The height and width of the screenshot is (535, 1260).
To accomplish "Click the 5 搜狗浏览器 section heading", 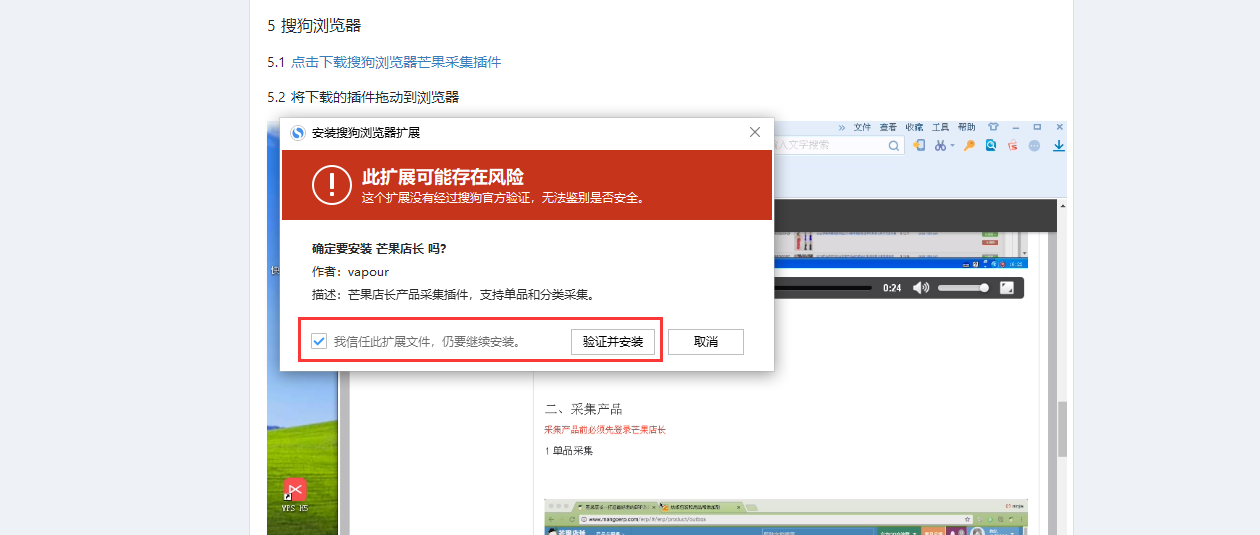I will (x=314, y=25).
